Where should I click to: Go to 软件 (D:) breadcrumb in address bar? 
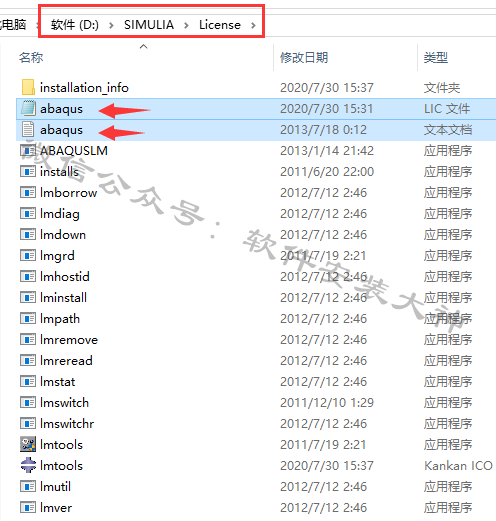75,25
